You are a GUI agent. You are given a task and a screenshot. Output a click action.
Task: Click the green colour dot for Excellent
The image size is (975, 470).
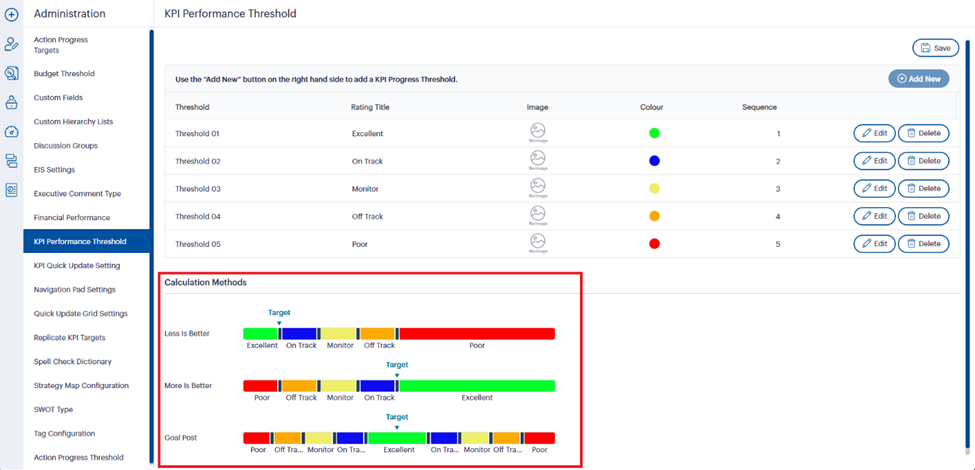point(654,133)
